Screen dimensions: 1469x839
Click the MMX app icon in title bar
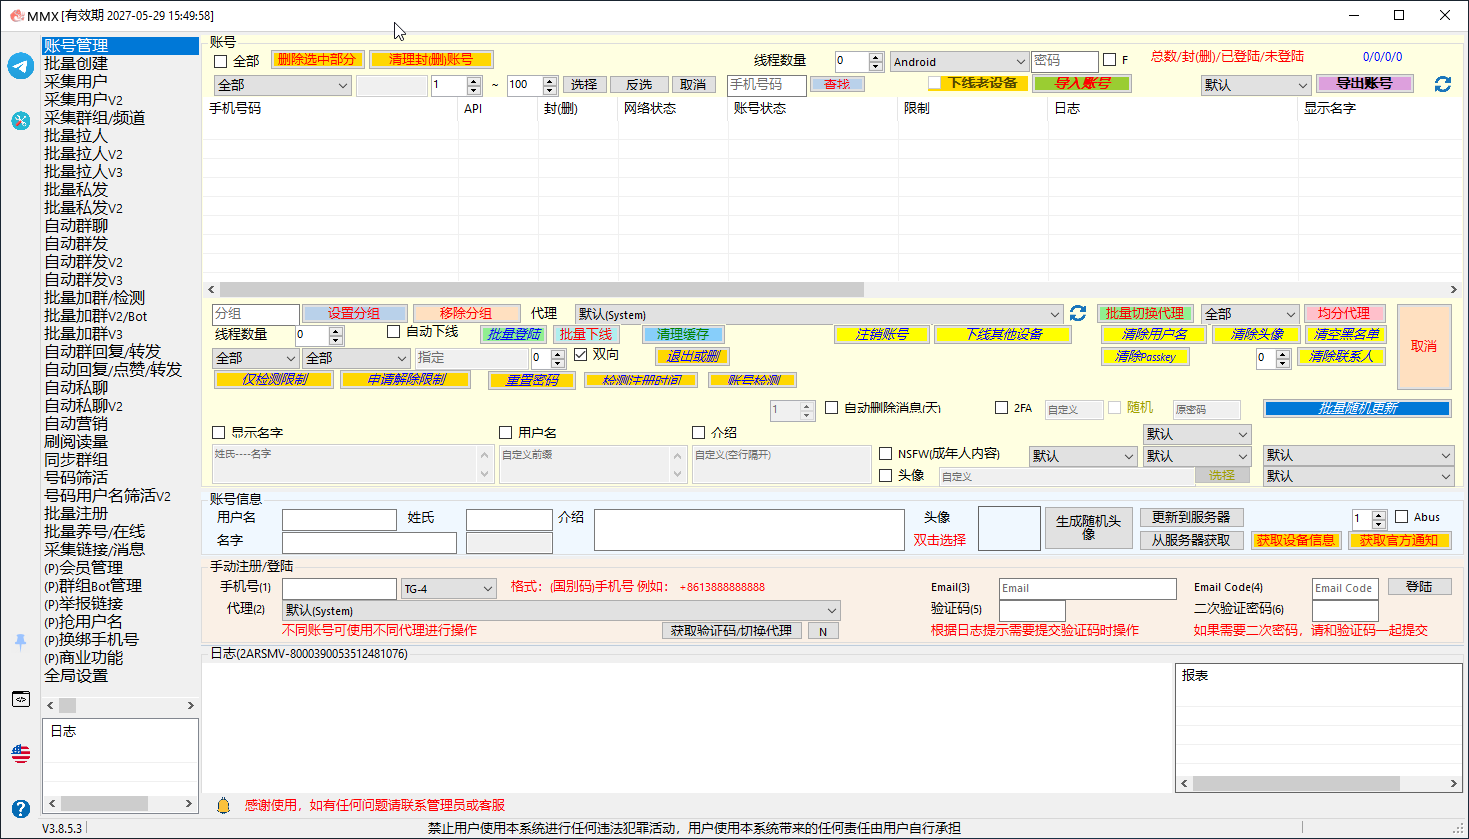tap(16, 15)
